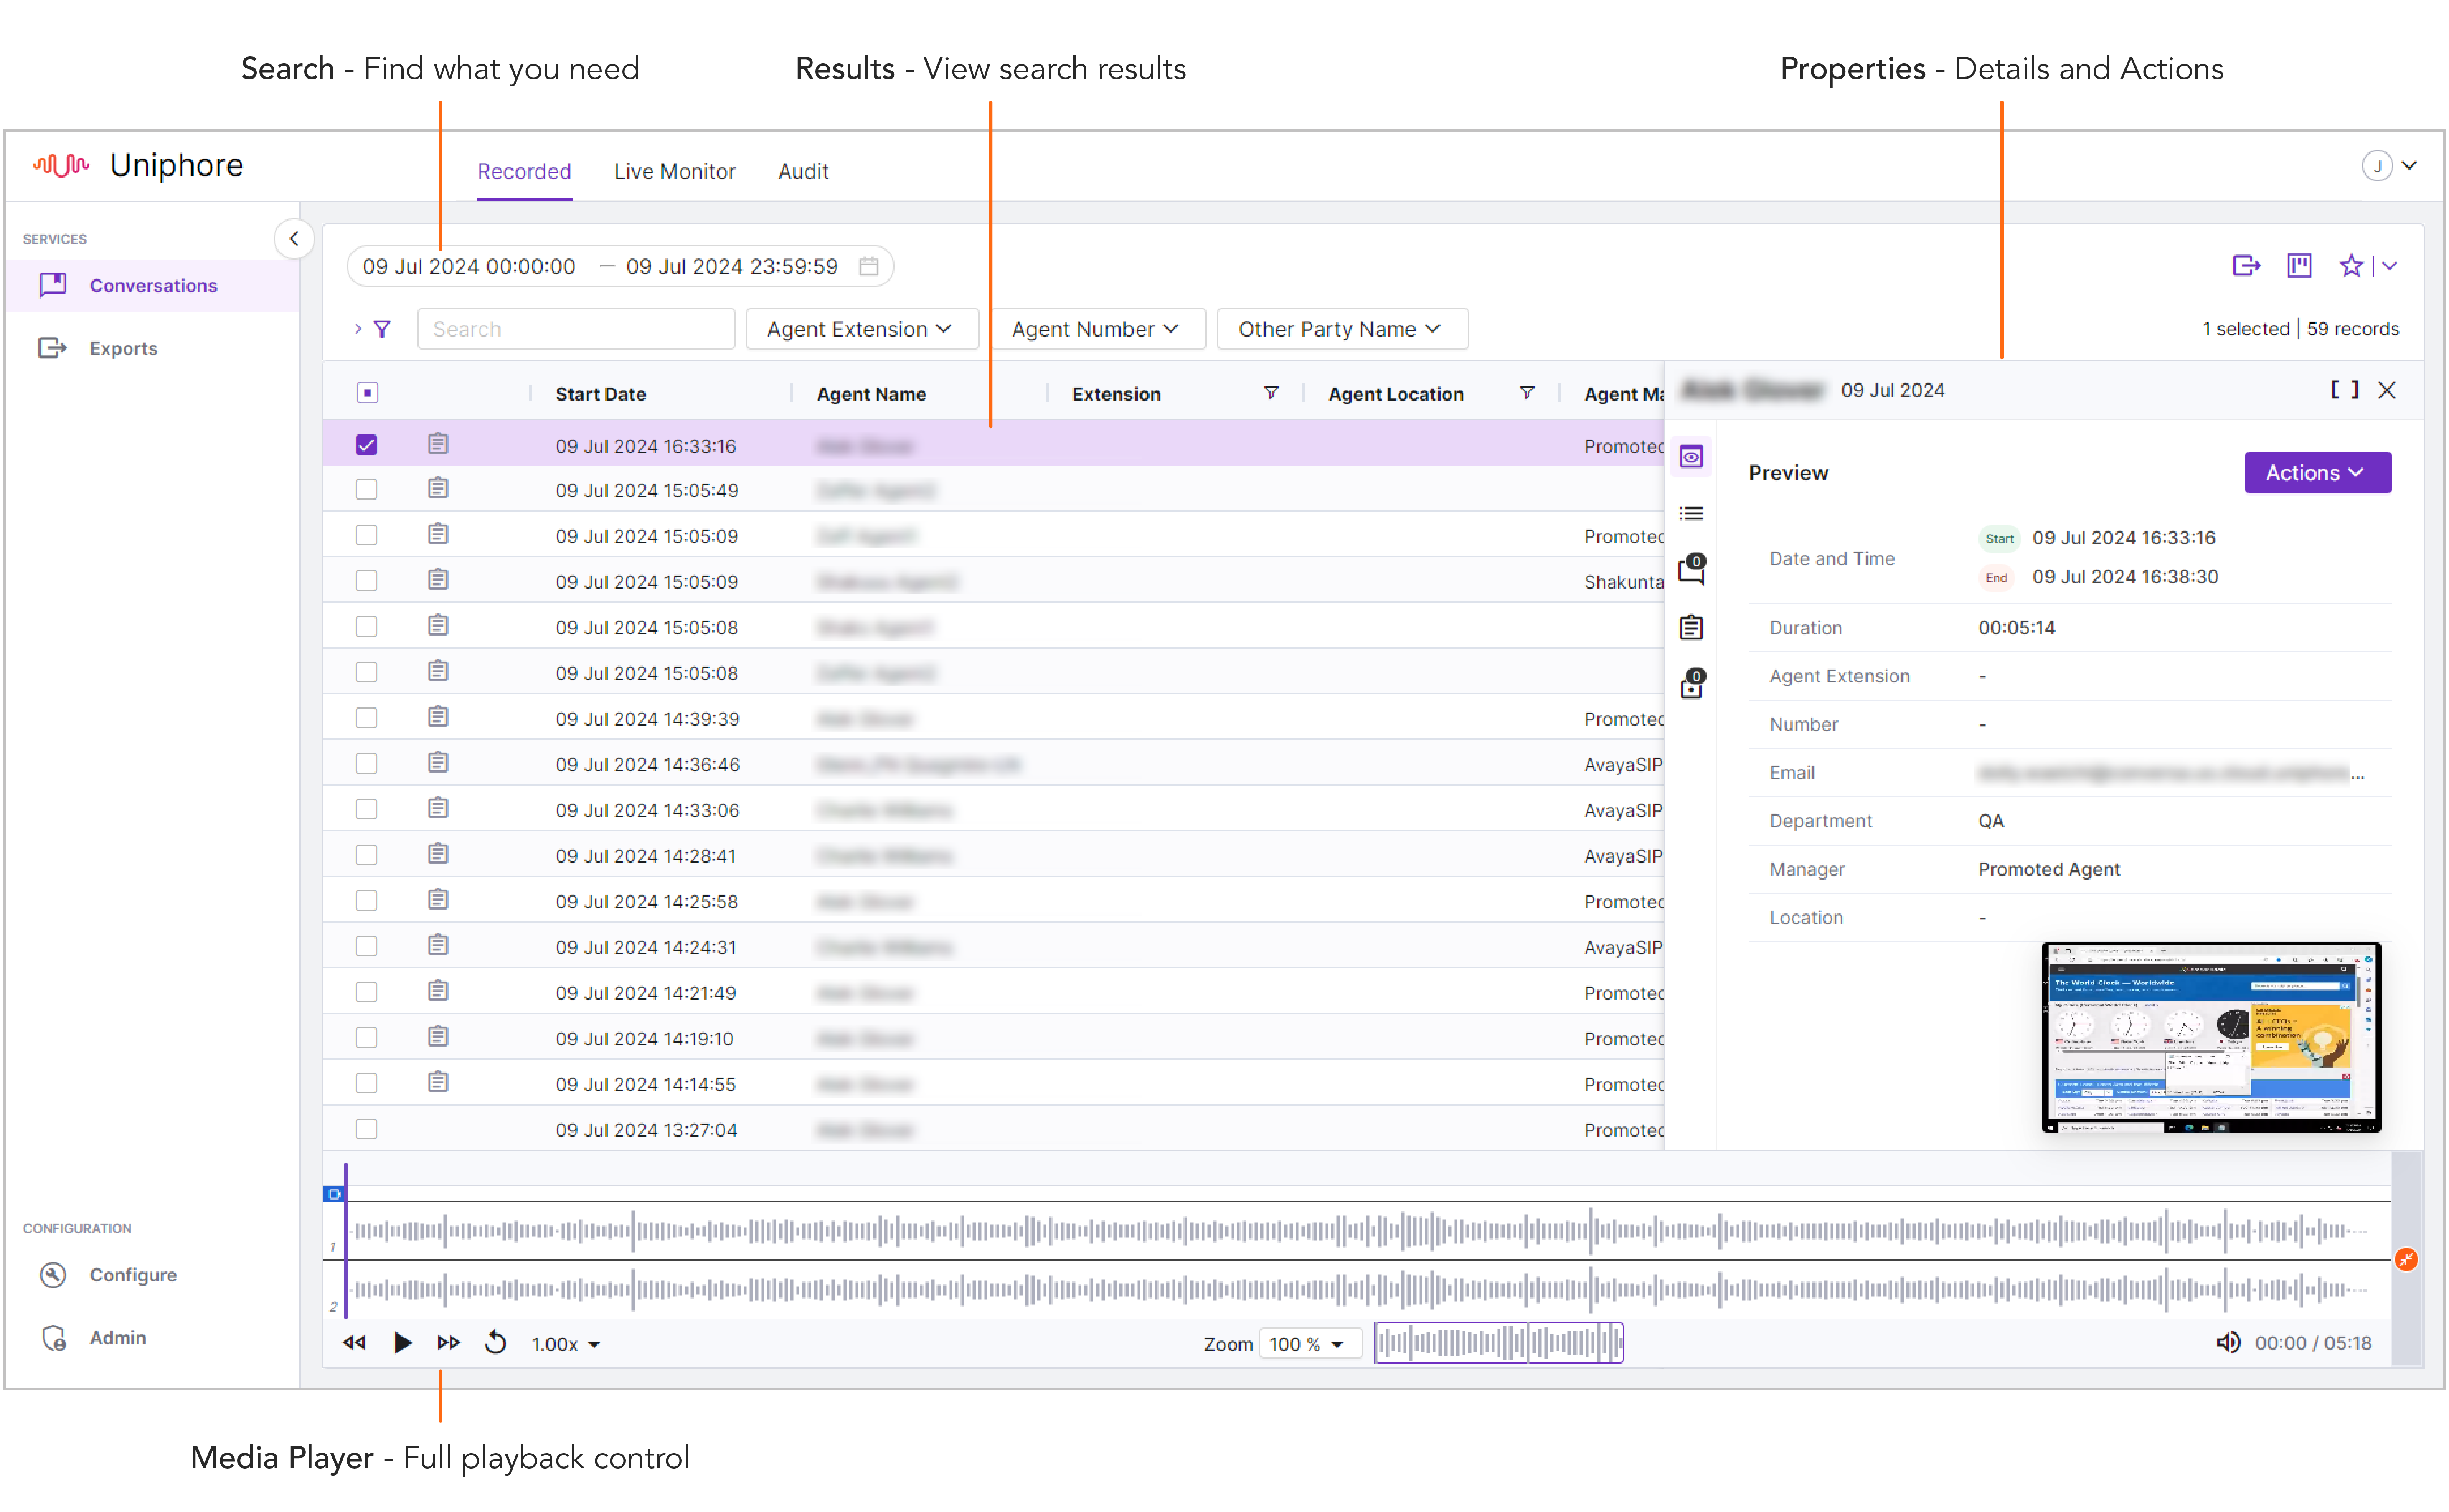Close the properties panel

[x=2387, y=390]
